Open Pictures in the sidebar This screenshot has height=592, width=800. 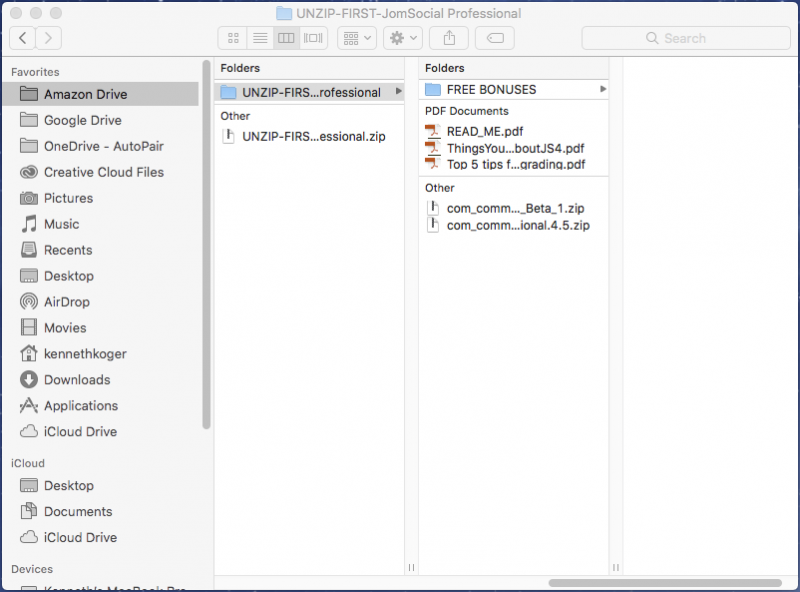point(101,198)
